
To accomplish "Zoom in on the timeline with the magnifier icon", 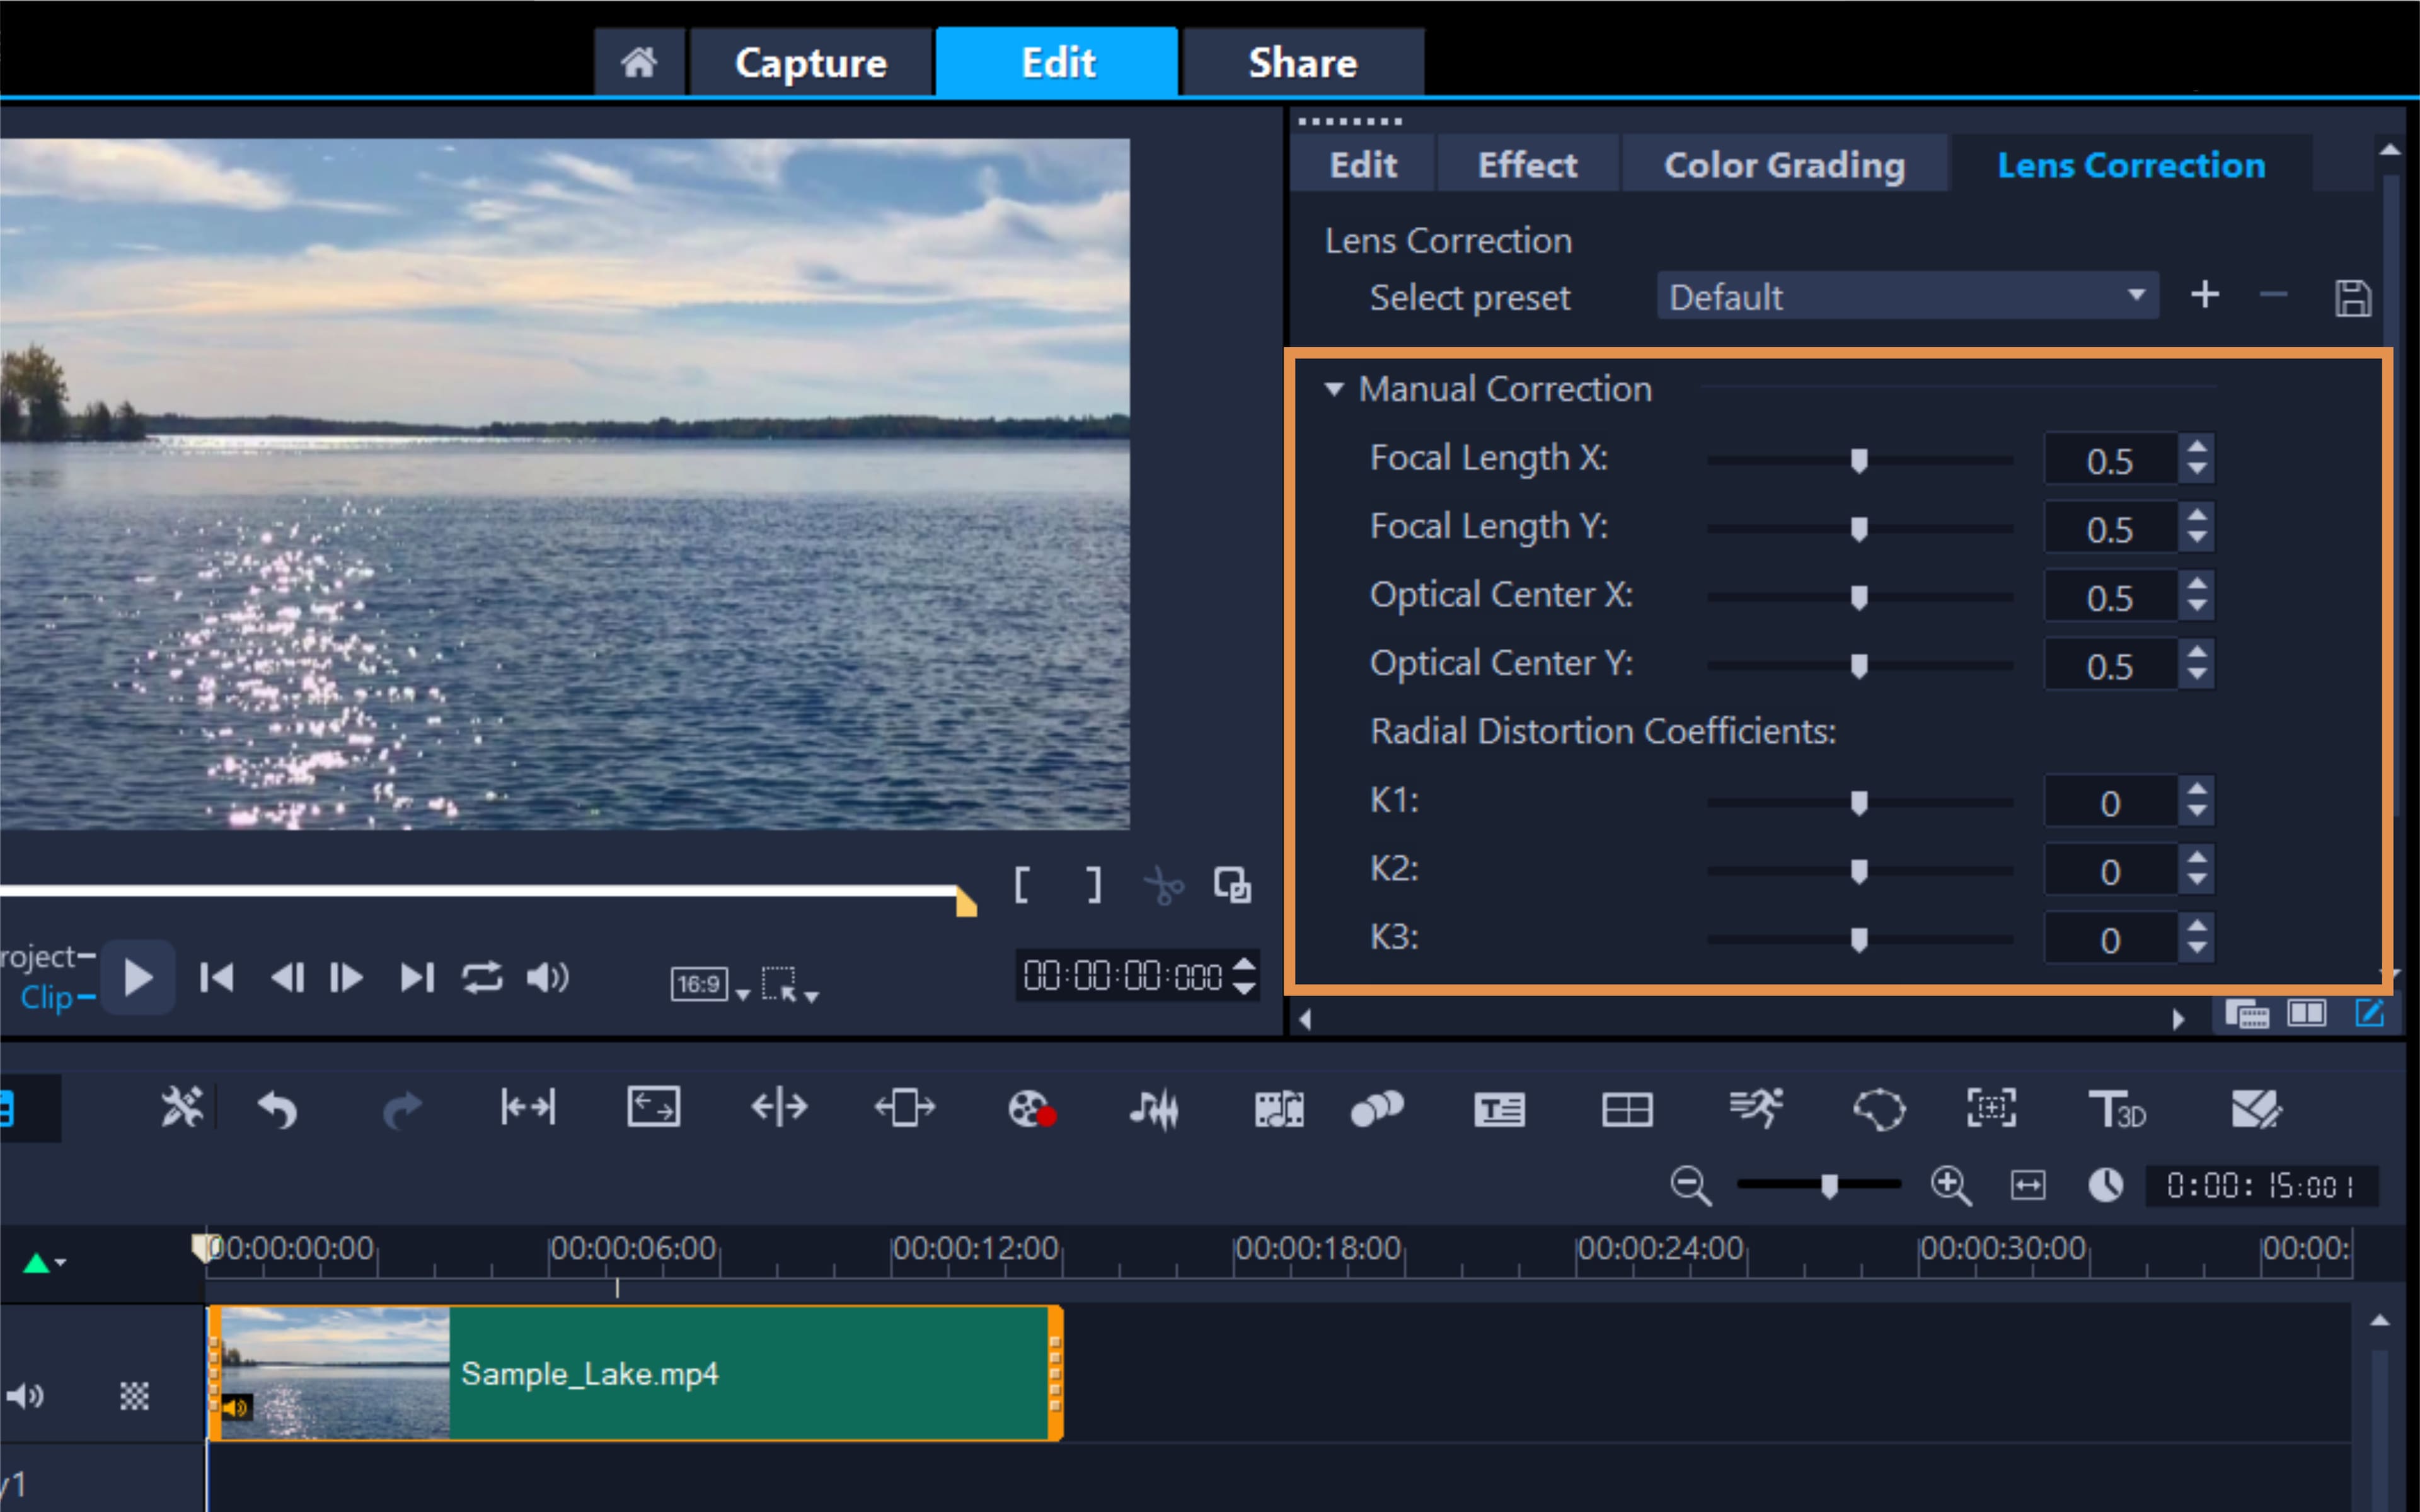I will coord(1951,1186).
